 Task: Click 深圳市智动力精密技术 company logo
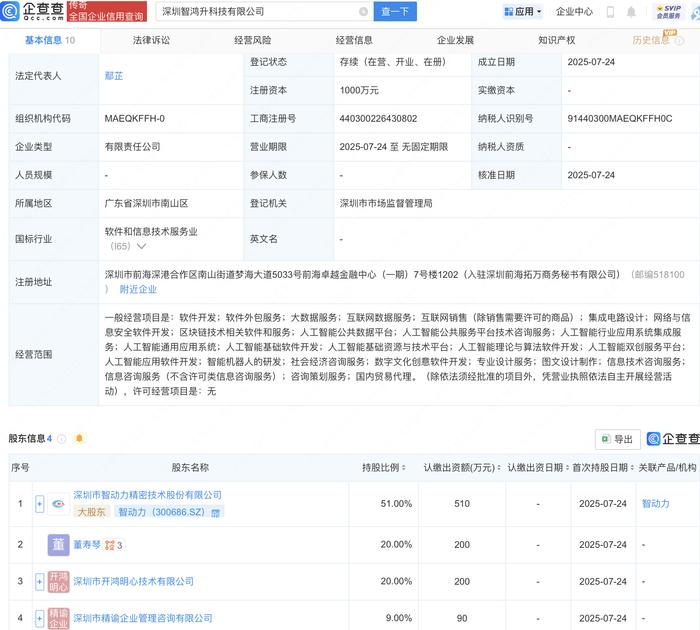pyautogui.click(x=58, y=504)
